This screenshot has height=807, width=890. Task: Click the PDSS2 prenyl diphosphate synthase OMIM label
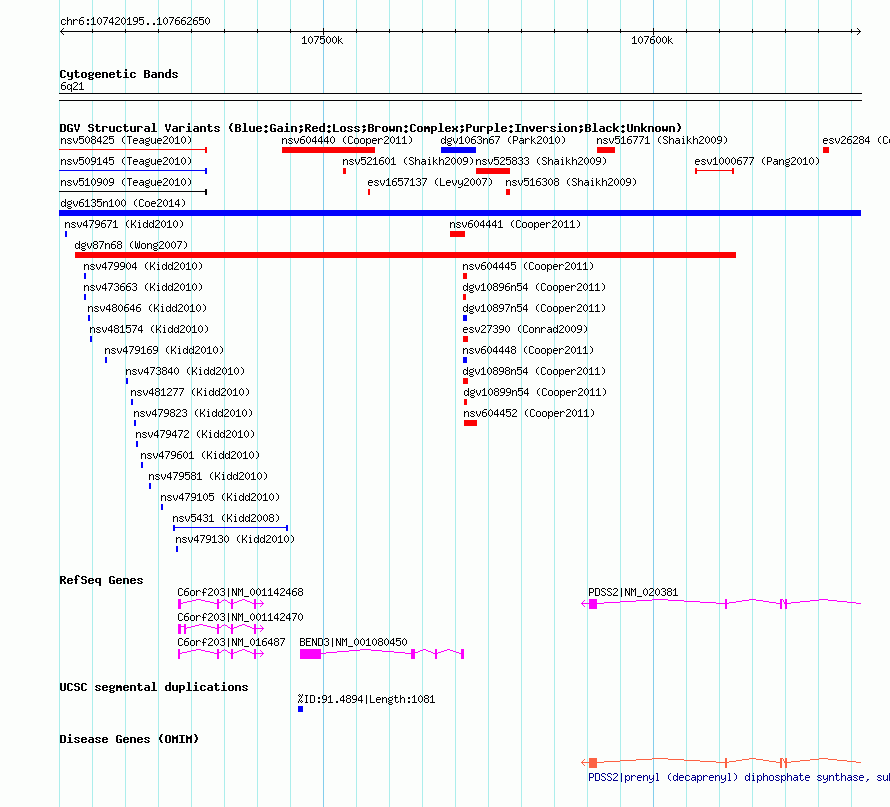738,777
